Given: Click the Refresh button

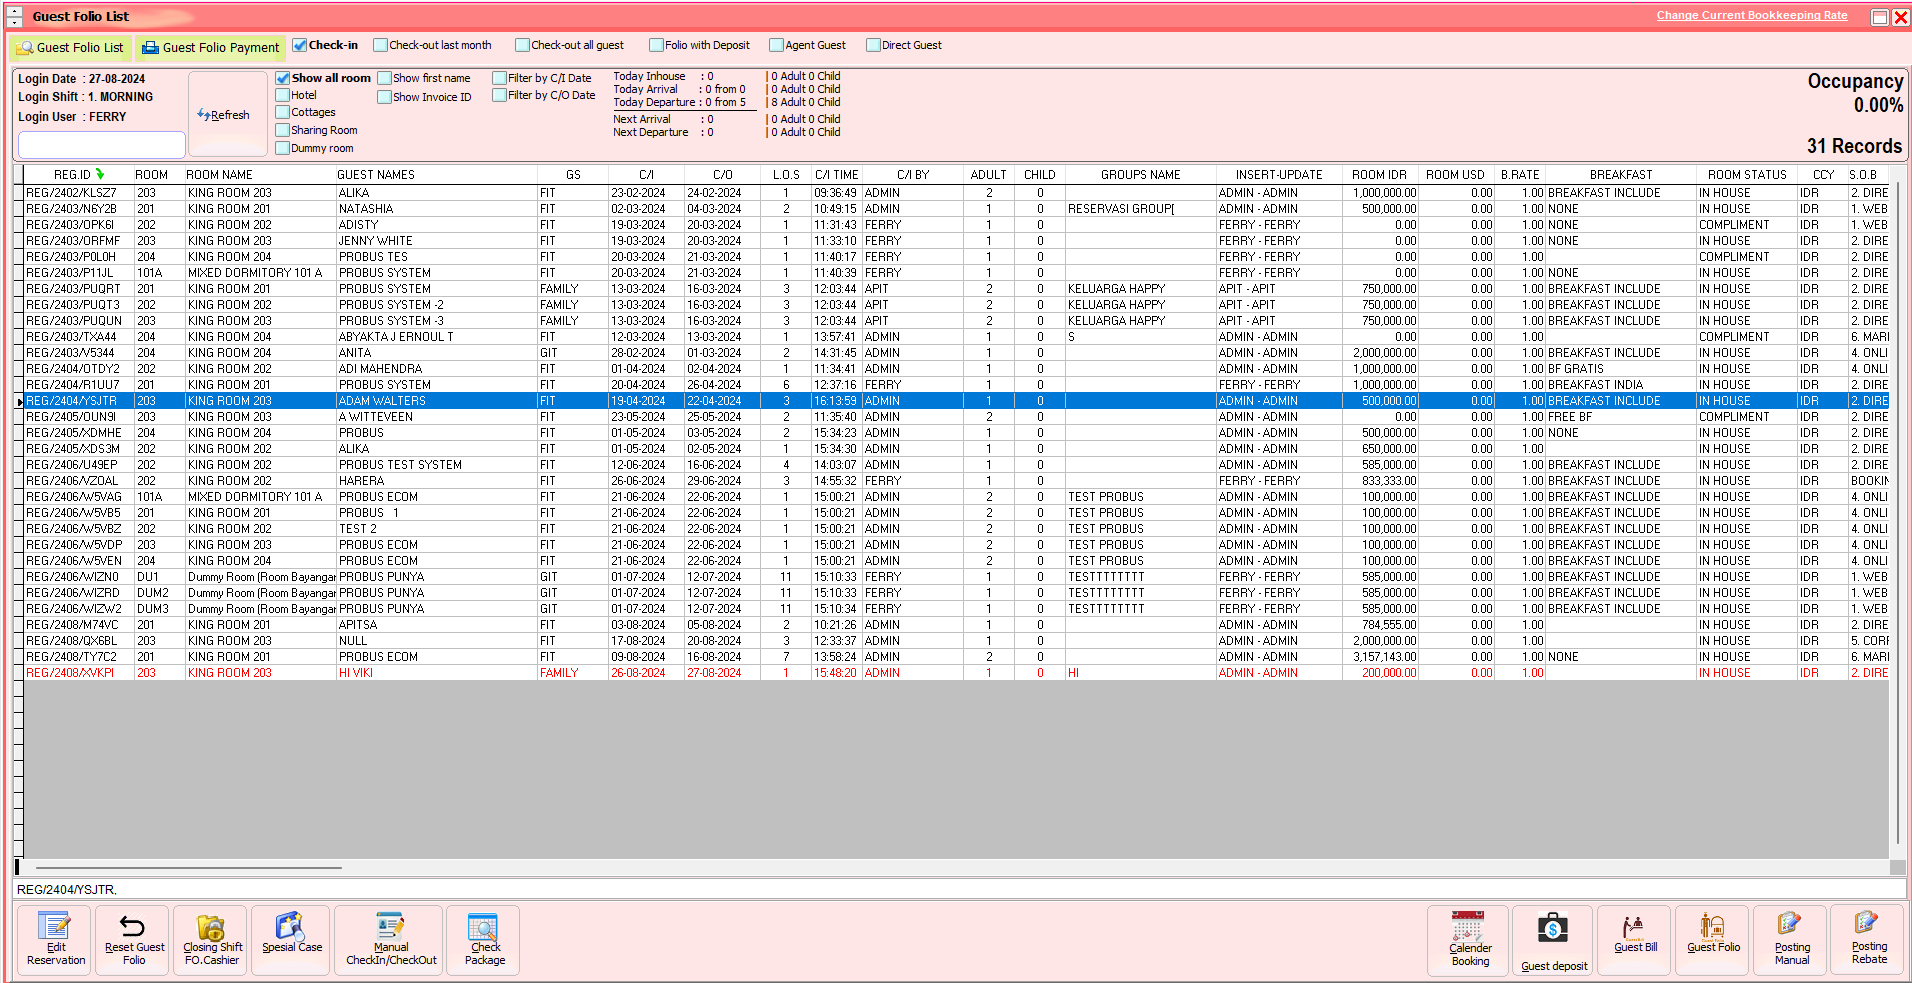Looking at the screenshot, I should [x=225, y=115].
